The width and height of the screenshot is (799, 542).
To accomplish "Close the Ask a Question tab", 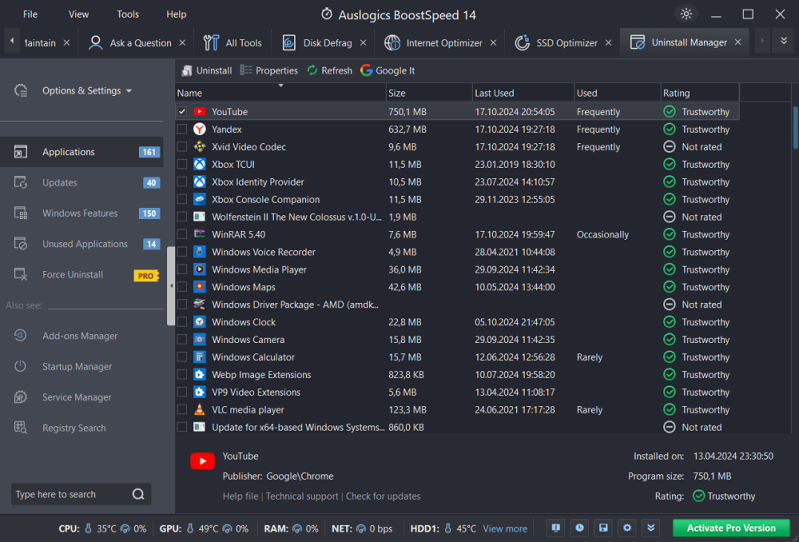I will tap(182, 43).
